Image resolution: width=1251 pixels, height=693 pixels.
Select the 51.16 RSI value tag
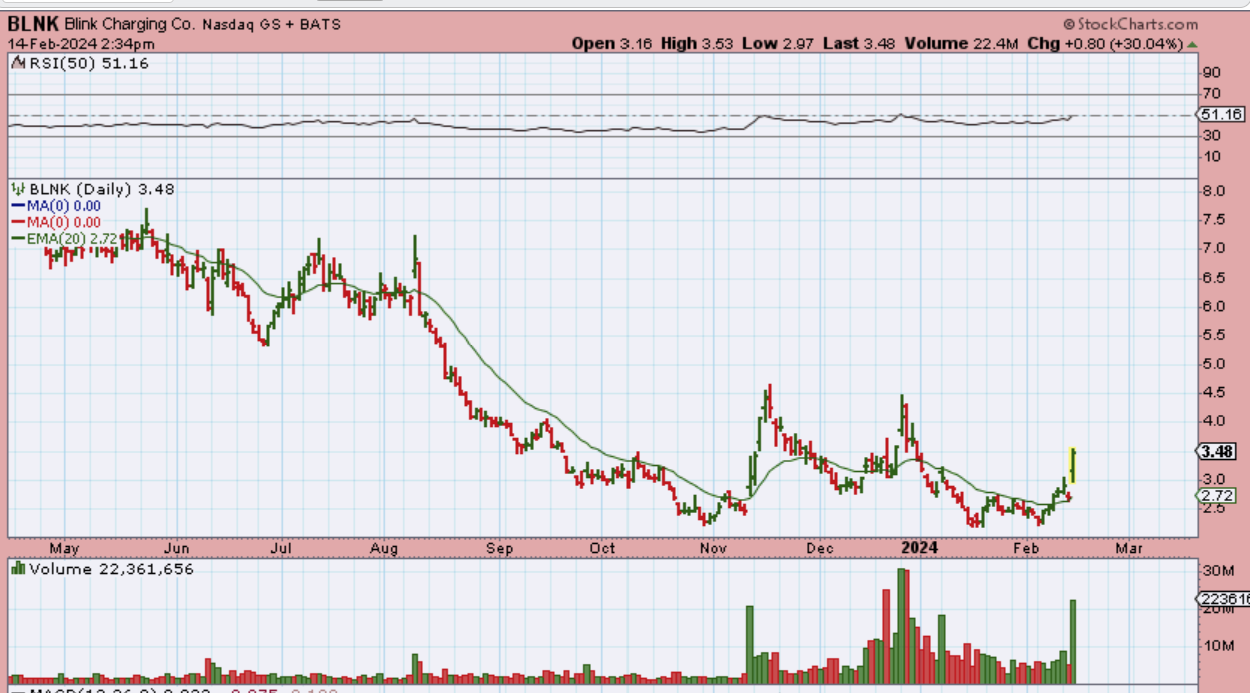(x=1223, y=115)
